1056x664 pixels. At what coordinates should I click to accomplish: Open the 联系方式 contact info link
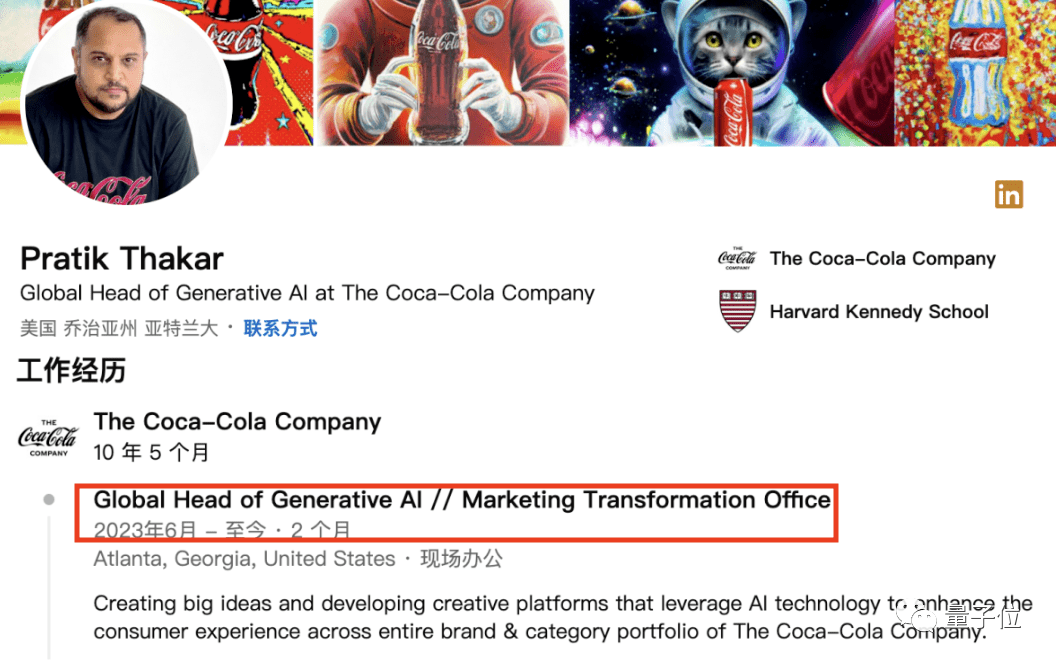[280, 328]
